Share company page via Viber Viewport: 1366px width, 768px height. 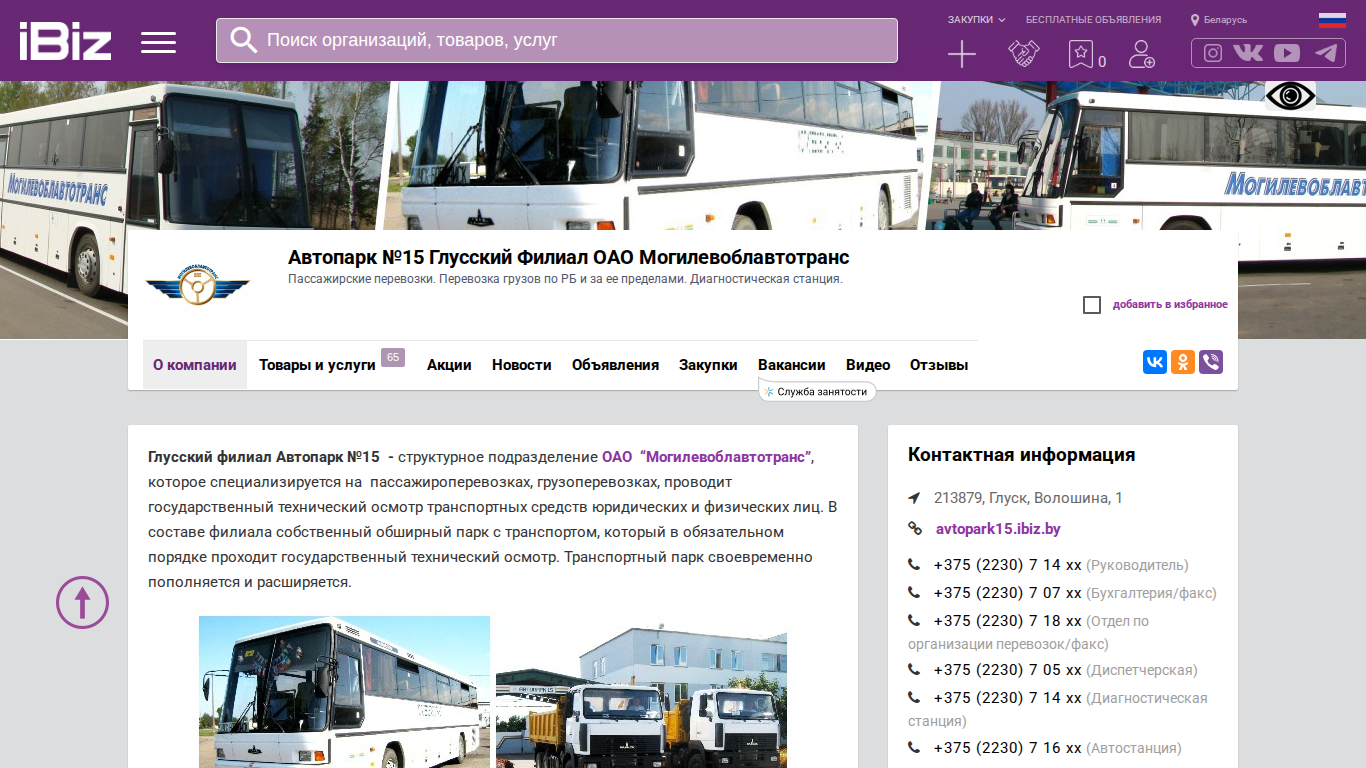(x=1211, y=362)
